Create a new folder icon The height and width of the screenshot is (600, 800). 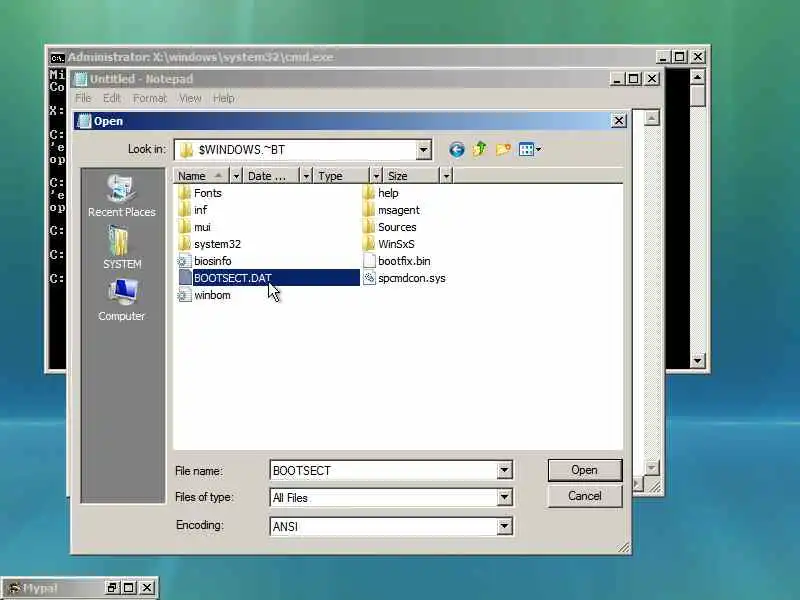(503, 149)
